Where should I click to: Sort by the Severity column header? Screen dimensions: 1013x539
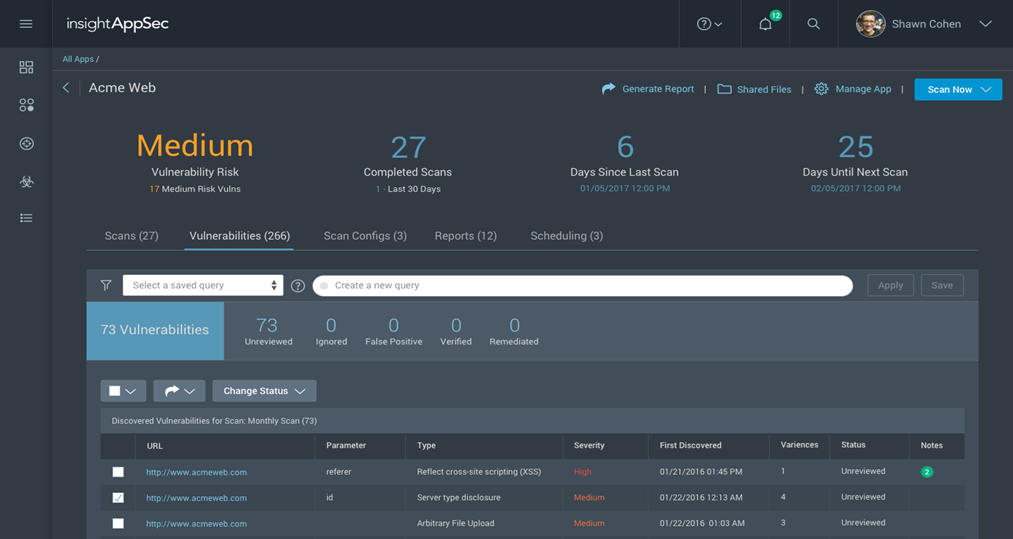point(589,445)
